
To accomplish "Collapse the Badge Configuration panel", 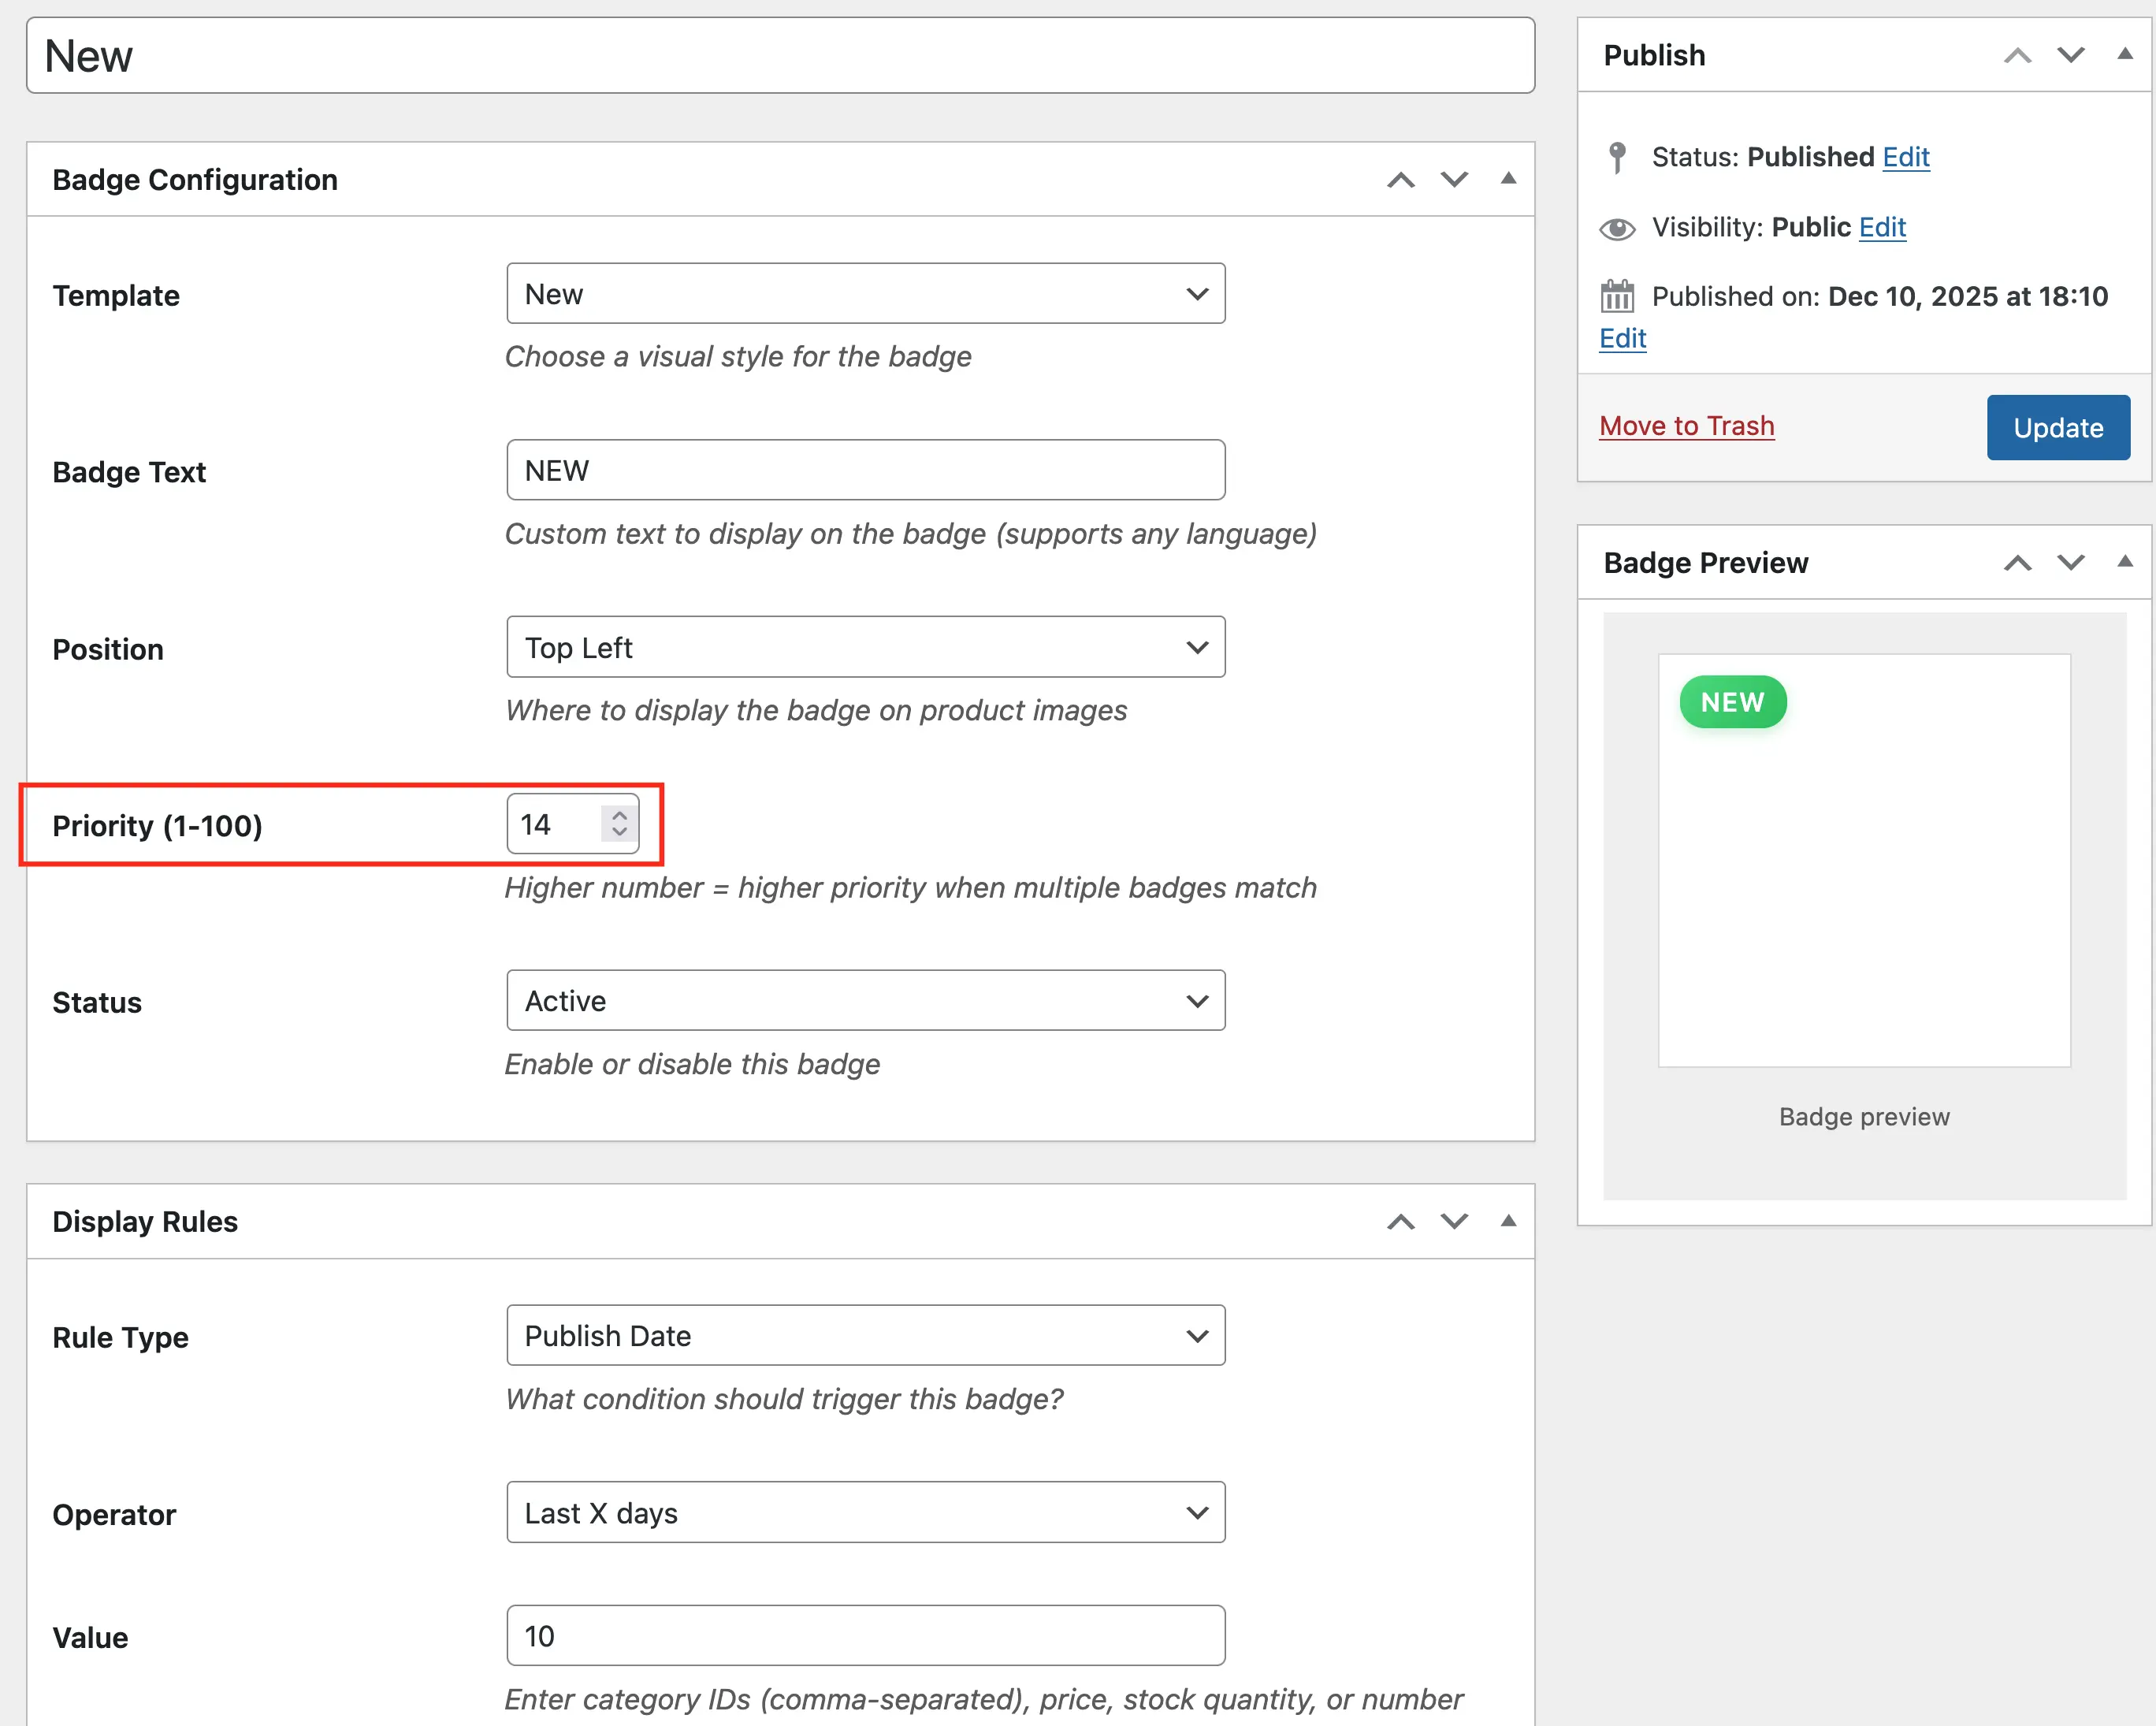I will (x=1508, y=179).
